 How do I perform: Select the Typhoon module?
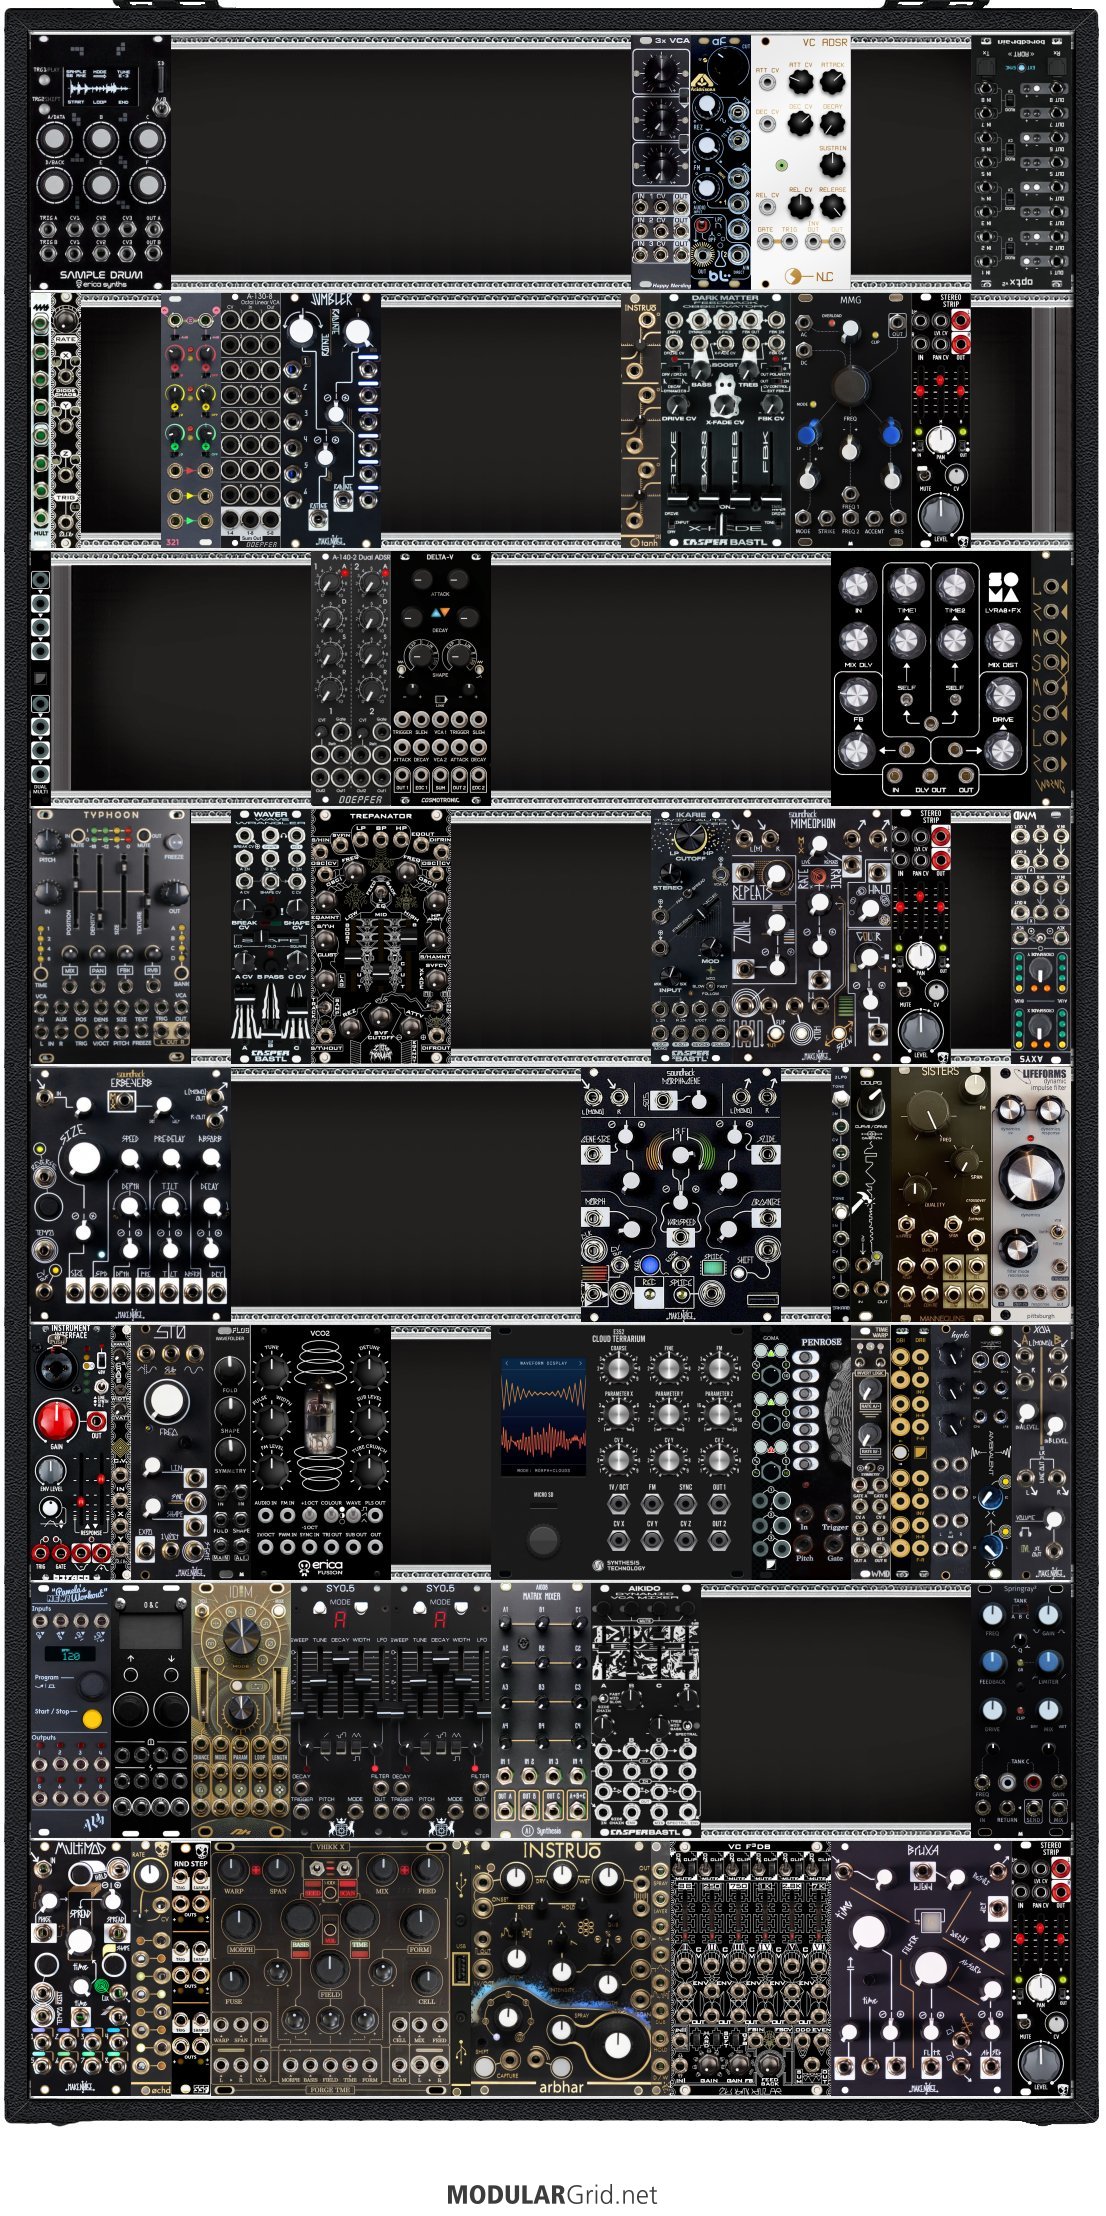click(111, 935)
